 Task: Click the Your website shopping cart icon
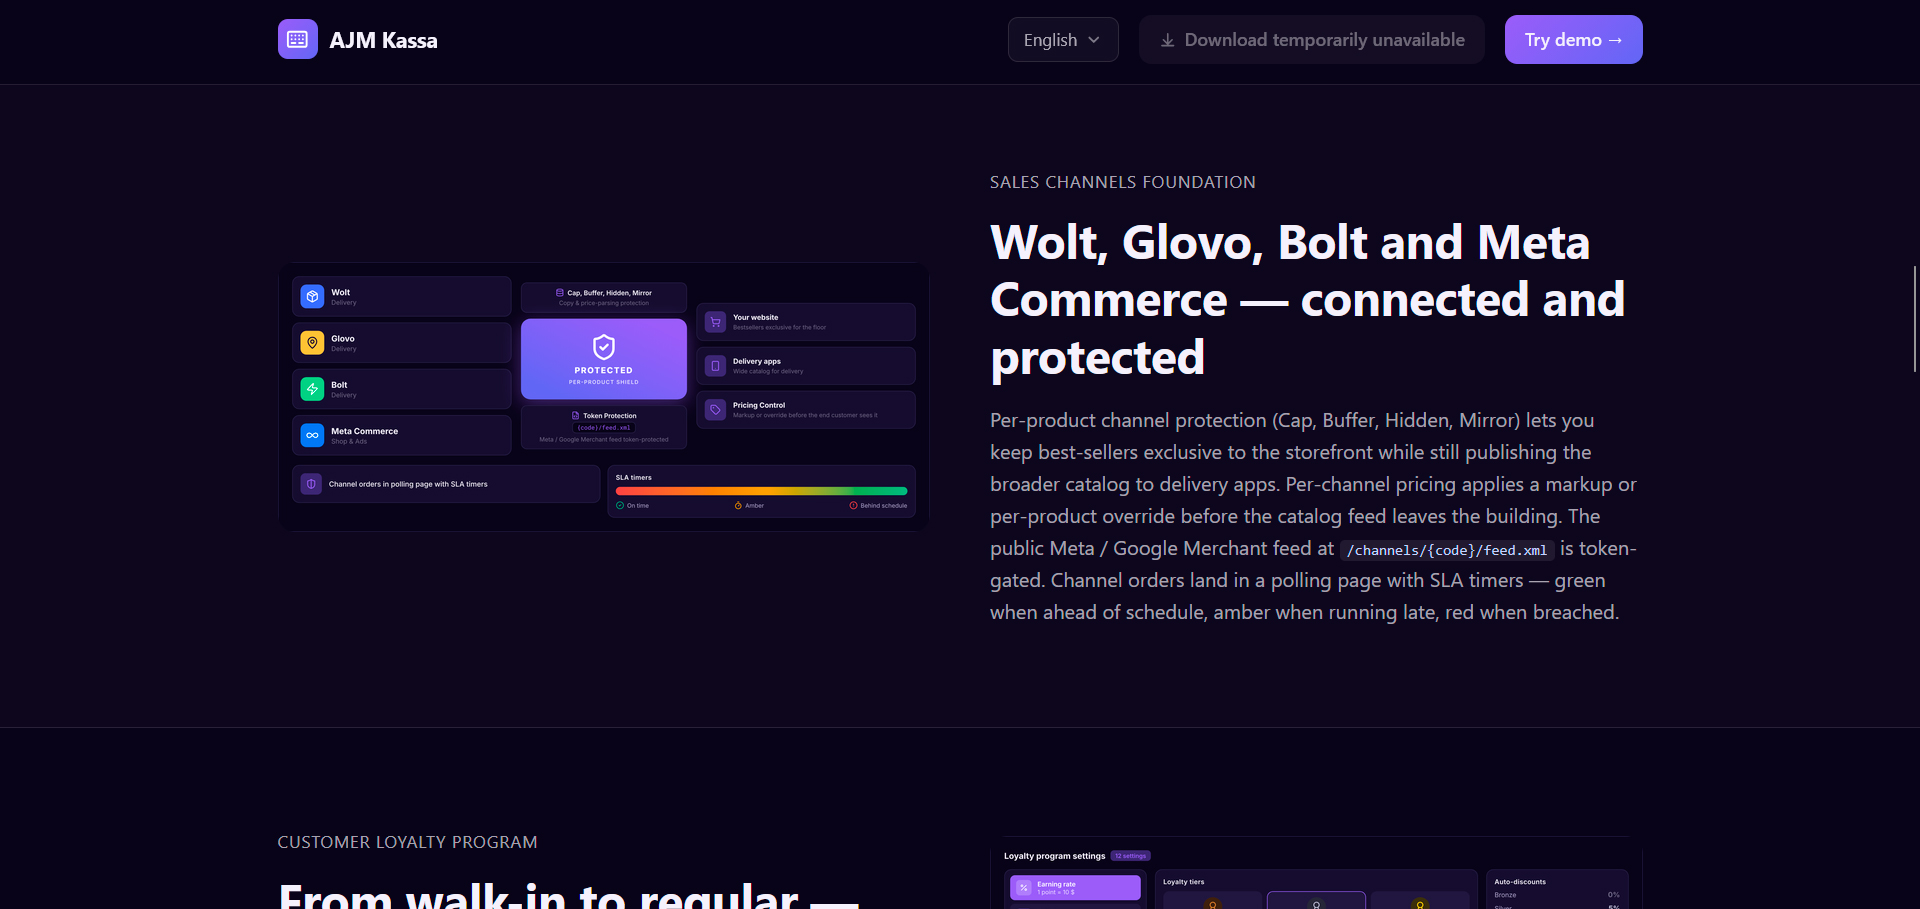click(x=715, y=322)
